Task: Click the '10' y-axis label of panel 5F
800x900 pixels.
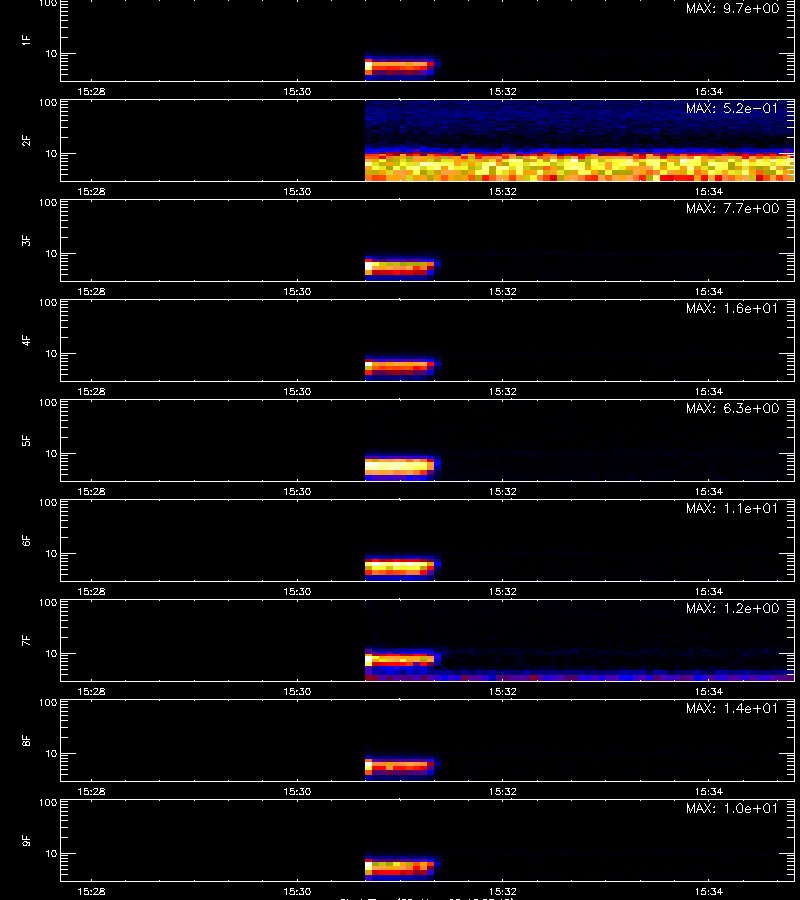Action: click(x=52, y=453)
